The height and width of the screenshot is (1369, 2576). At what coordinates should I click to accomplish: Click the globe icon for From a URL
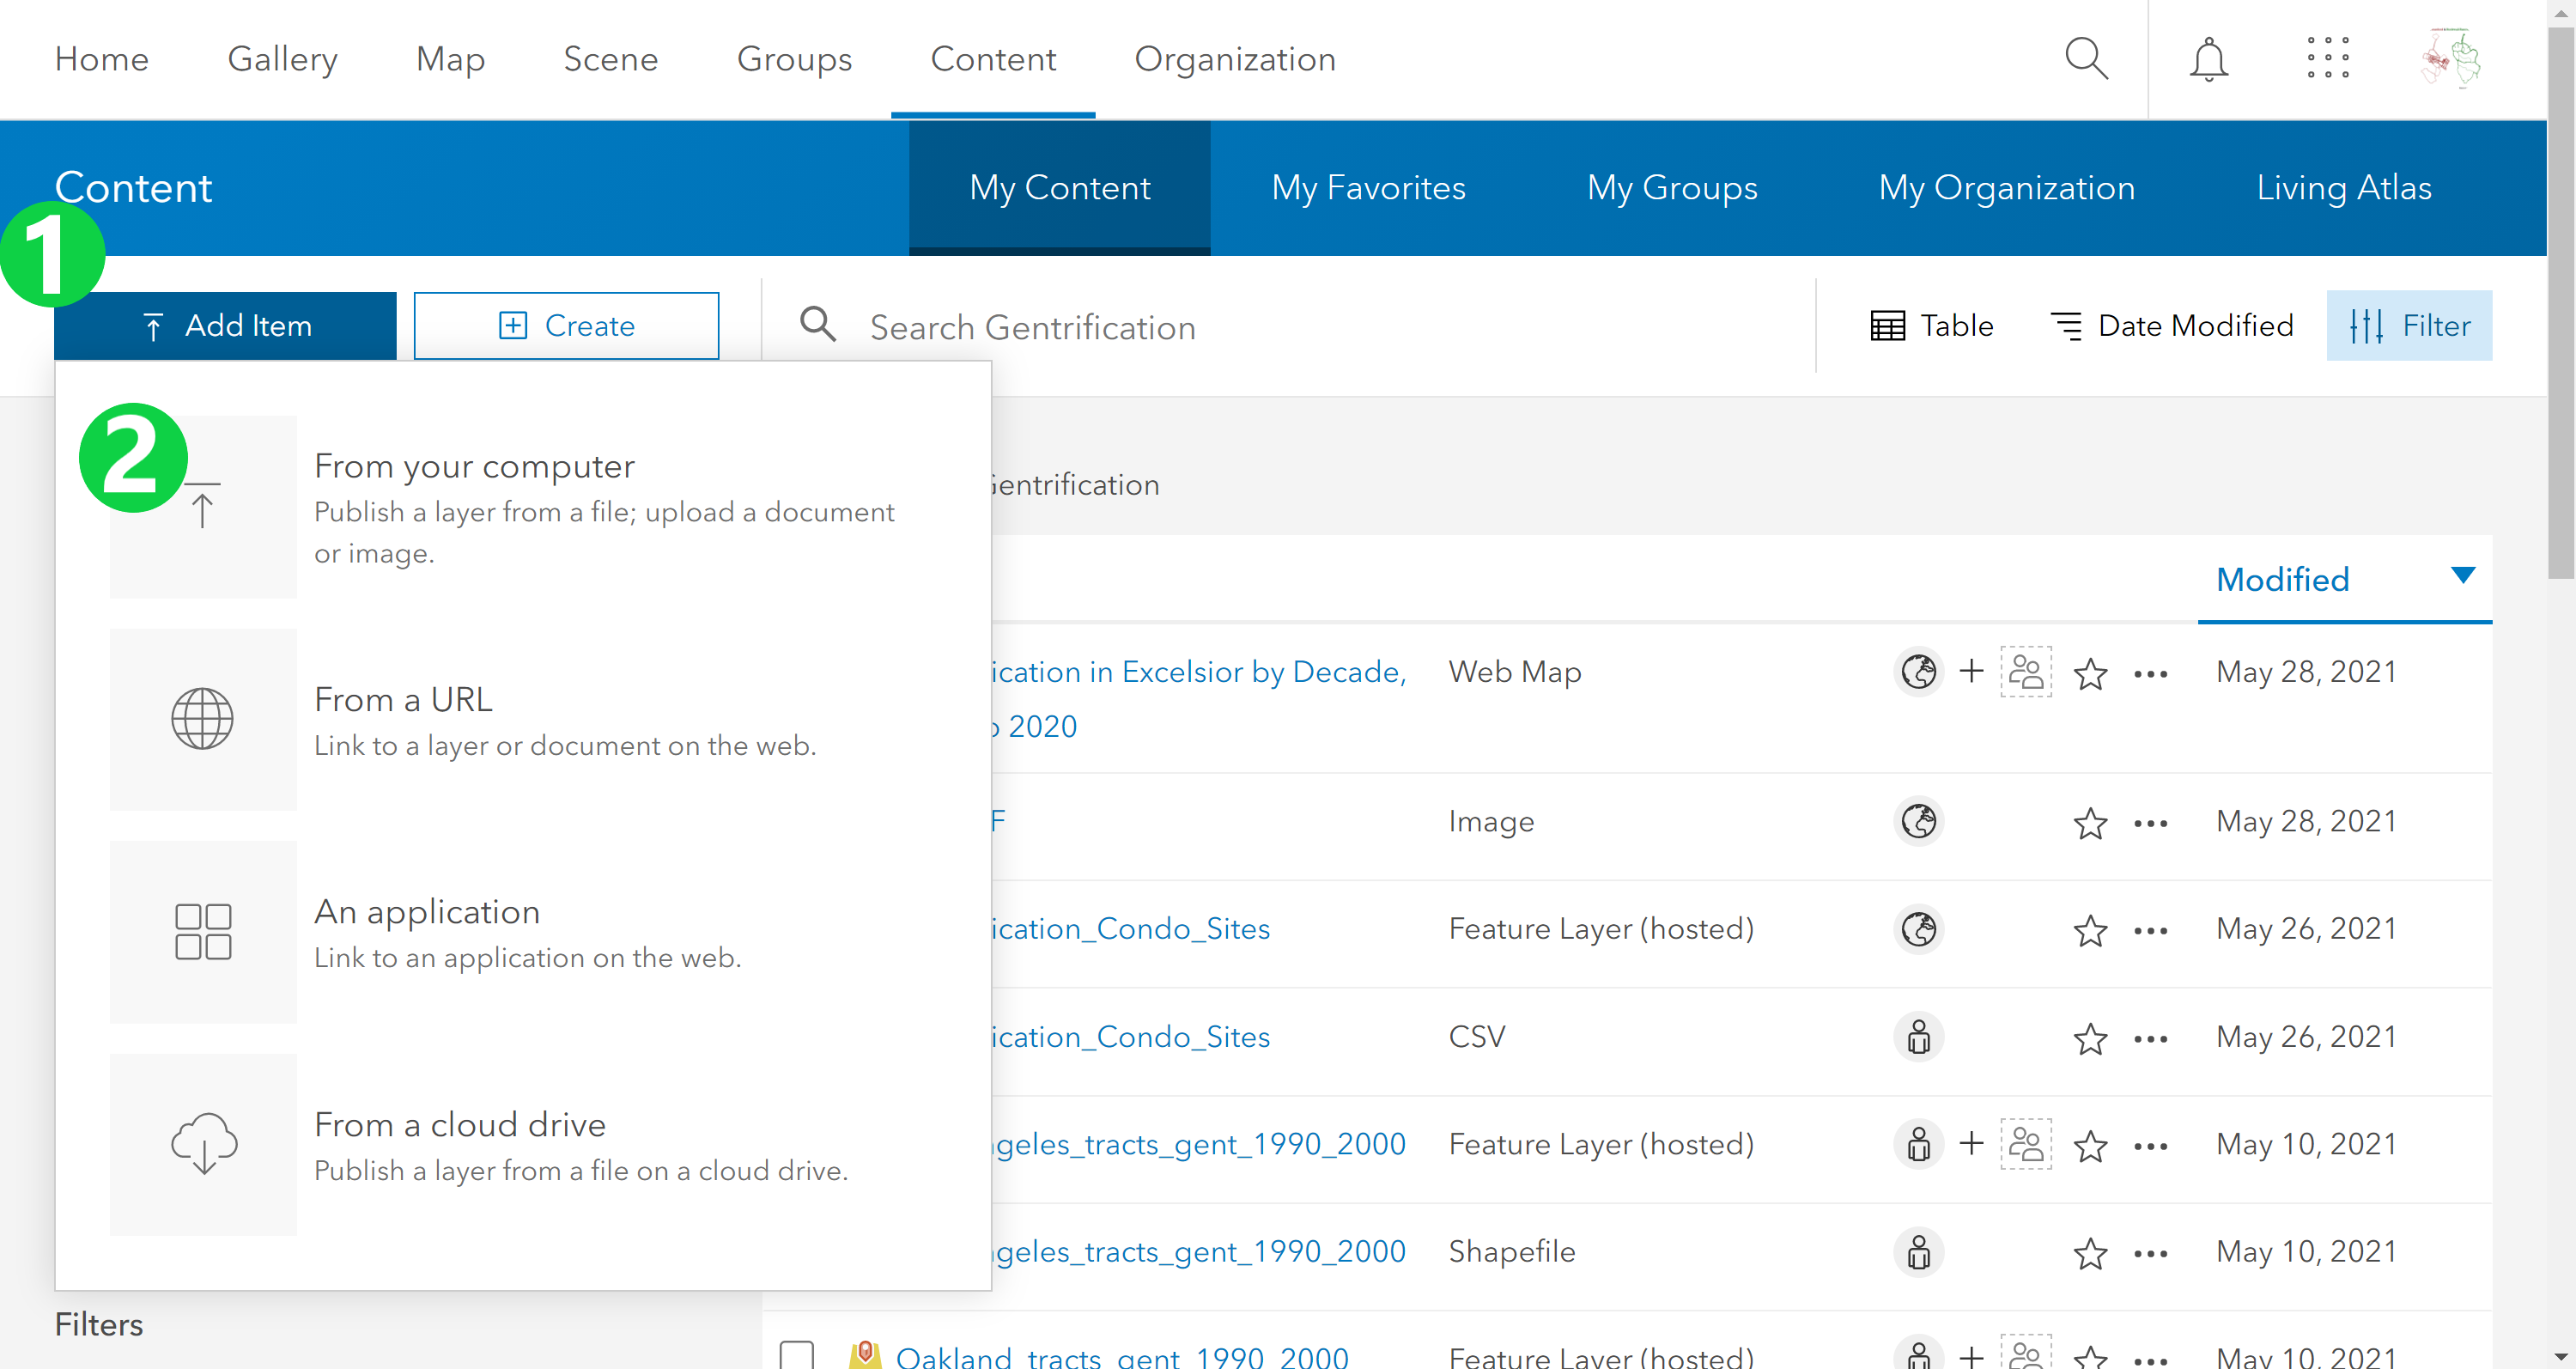click(x=202, y=719)
